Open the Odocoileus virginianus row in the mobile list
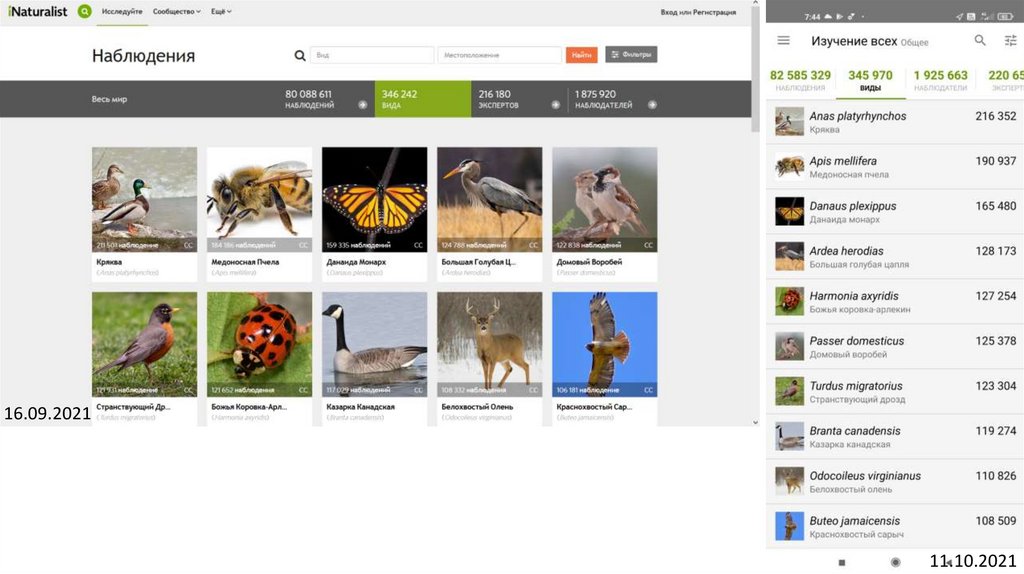The height and width of the screenshot is (574, 1024). click(895, 482)
